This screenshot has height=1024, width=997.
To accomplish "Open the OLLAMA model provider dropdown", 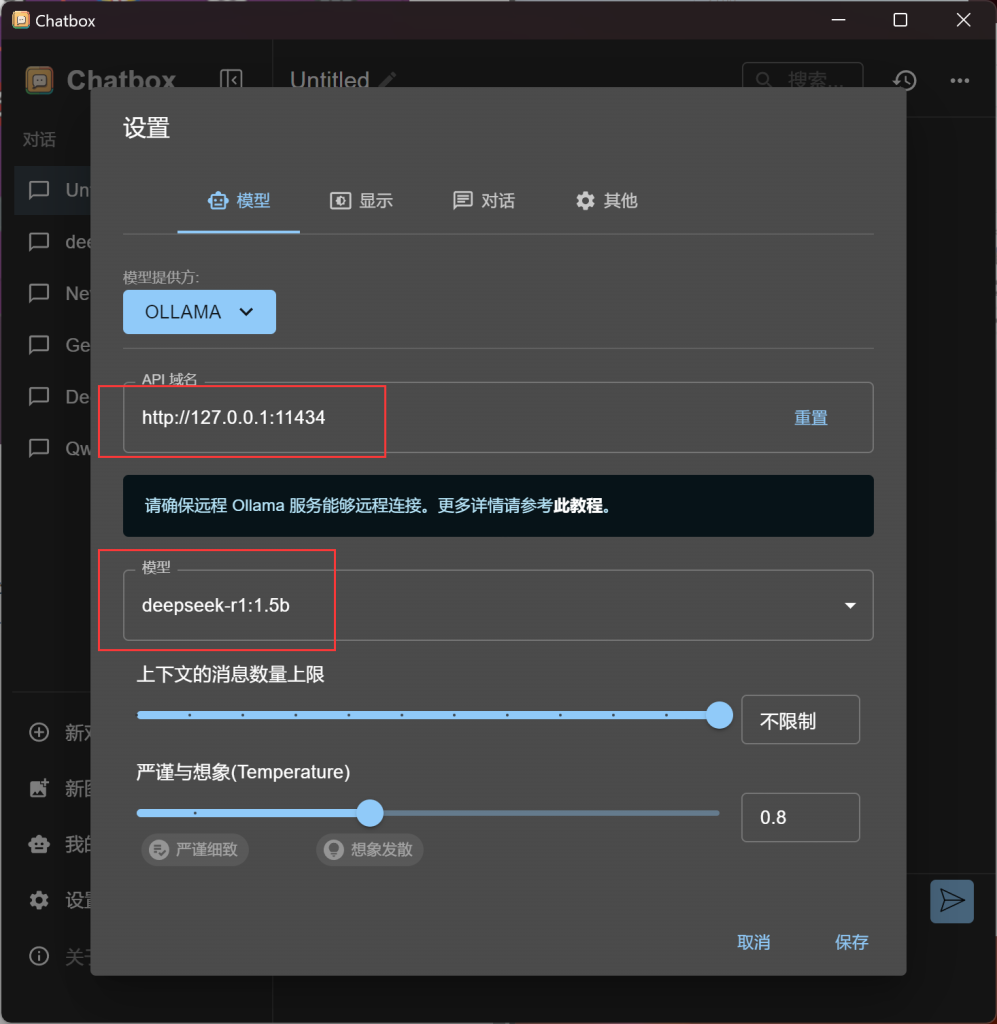I will (199, 312).
